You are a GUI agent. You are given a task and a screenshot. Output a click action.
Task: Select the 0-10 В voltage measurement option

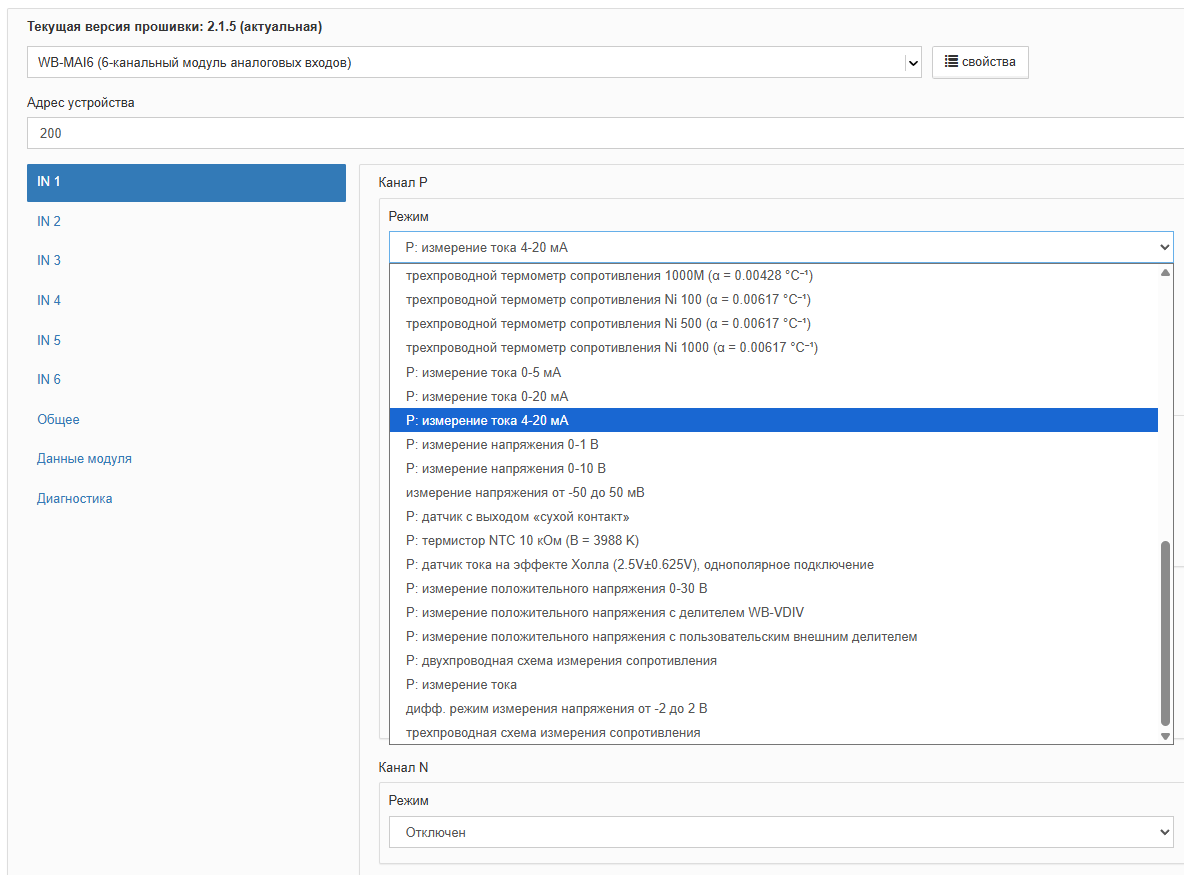coord(505,468)
